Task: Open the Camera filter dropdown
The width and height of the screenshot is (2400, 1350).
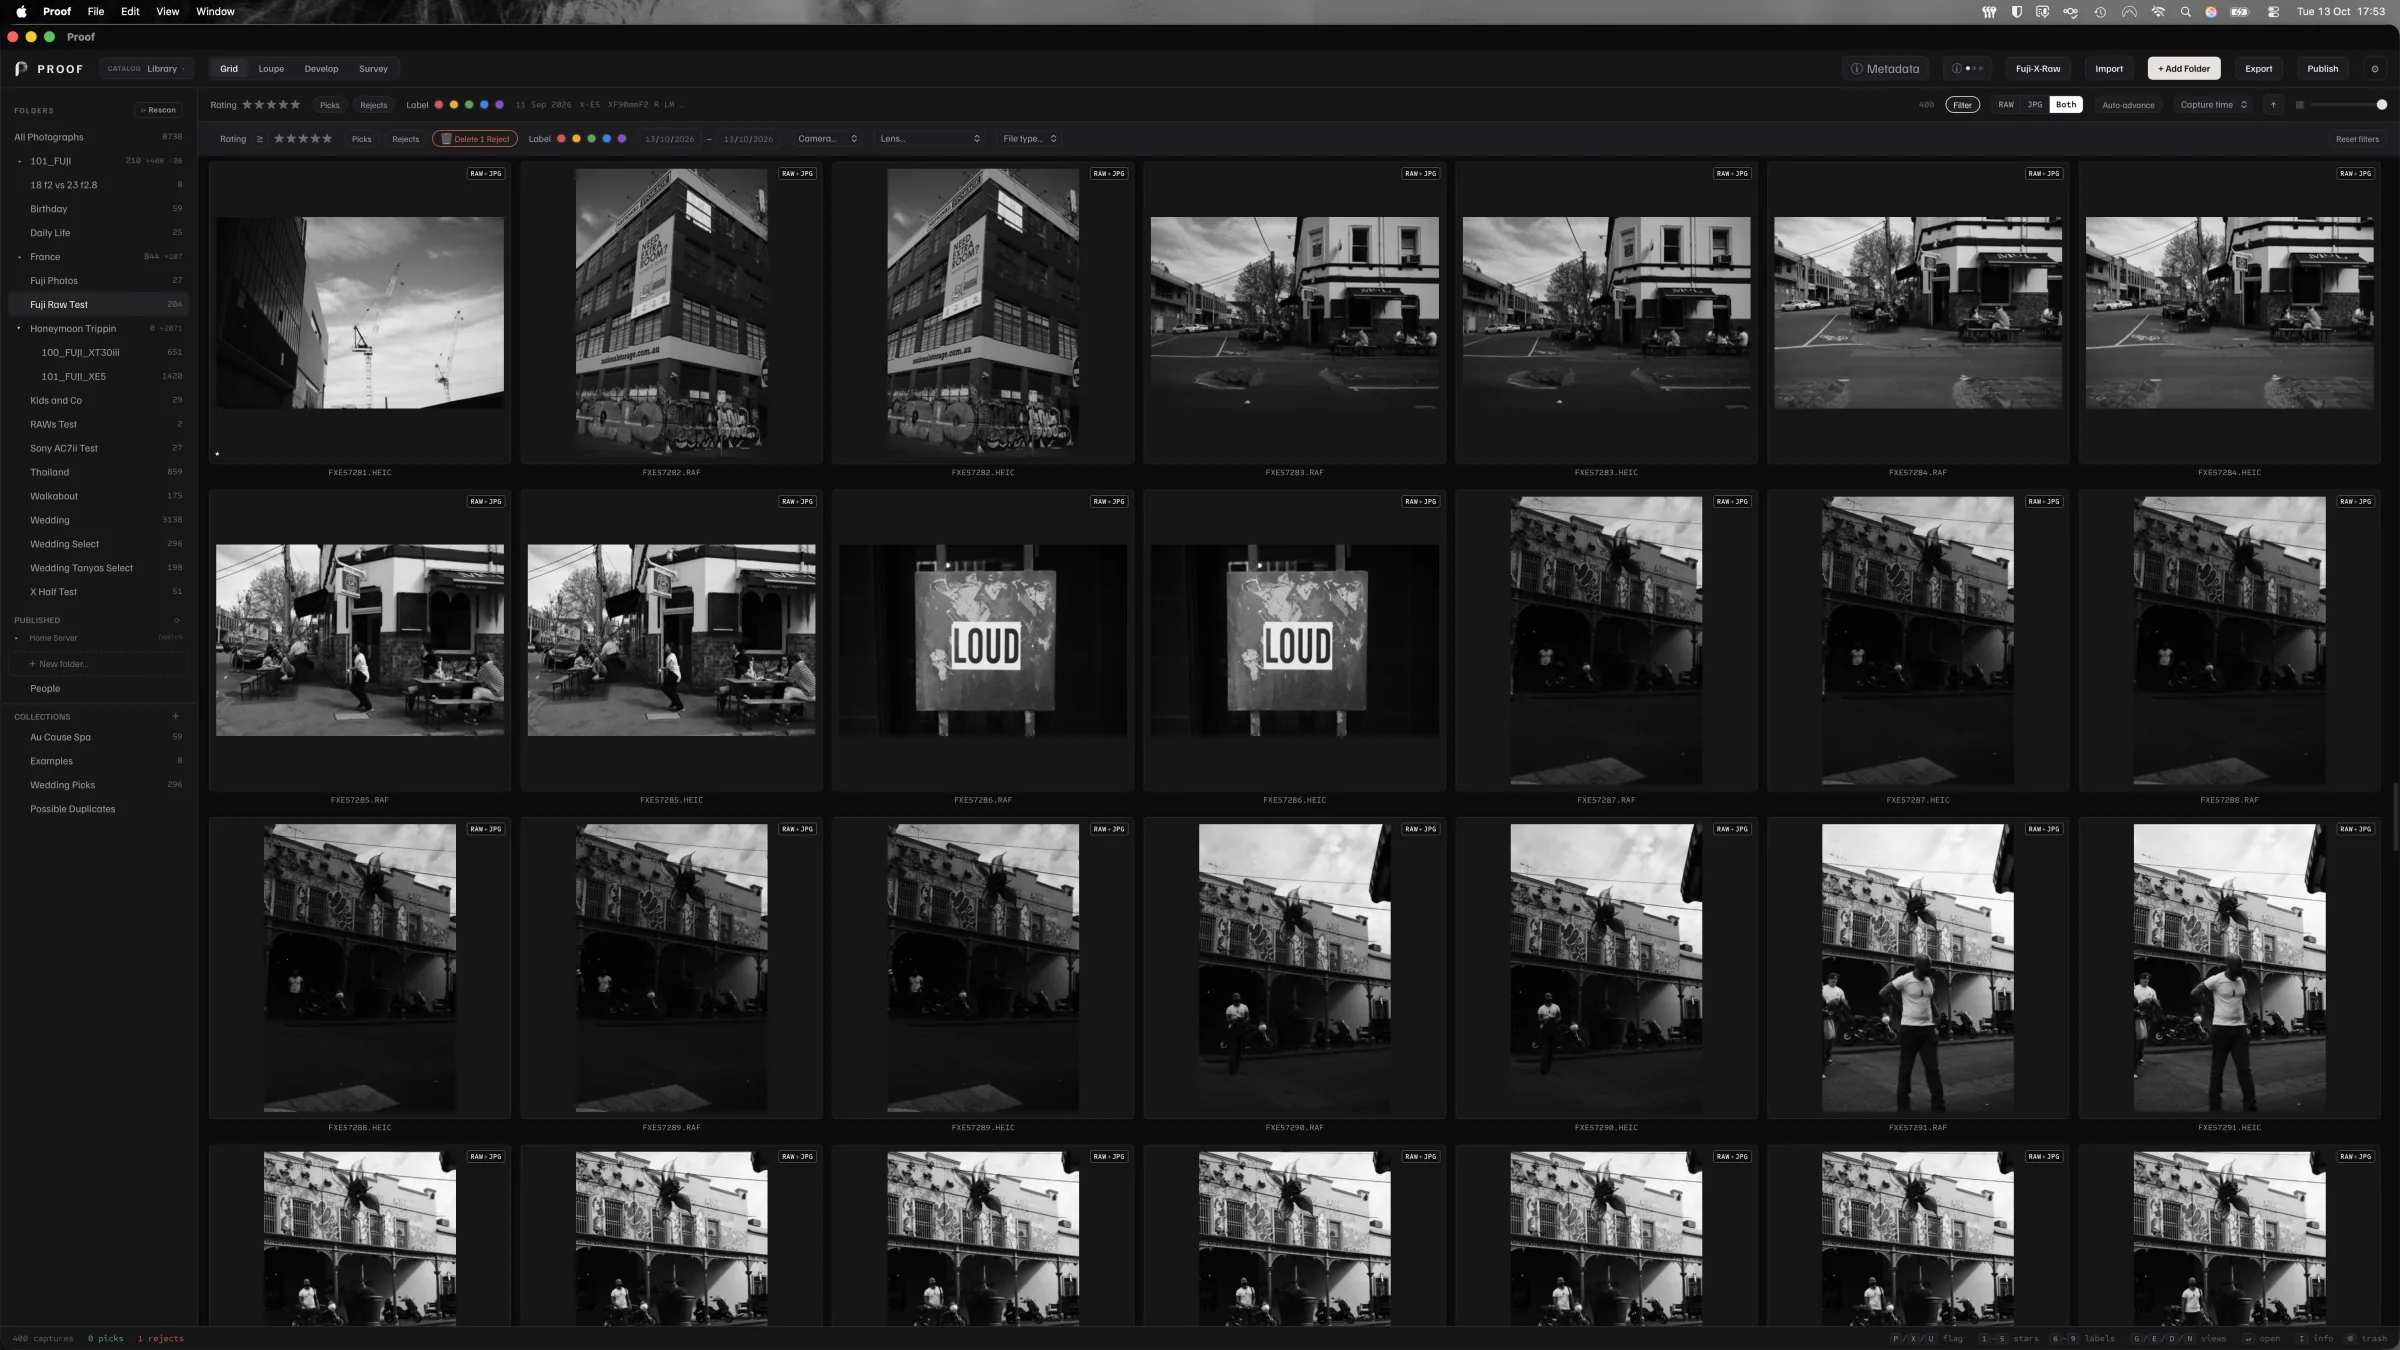Action: (828, 139)
